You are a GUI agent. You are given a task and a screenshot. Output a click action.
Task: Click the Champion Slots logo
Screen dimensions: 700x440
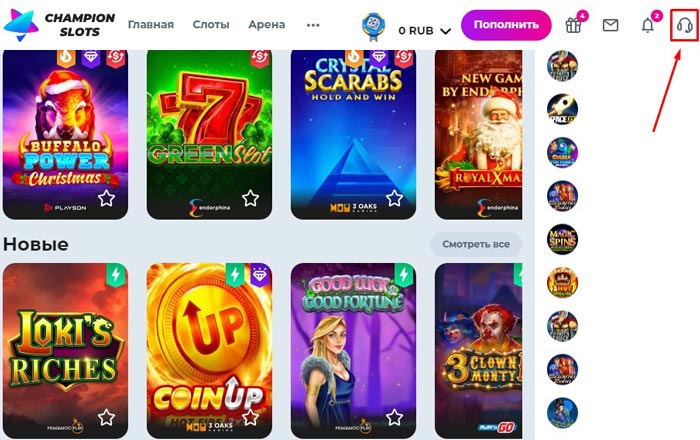pyautogui.click(x=59, y=25)
